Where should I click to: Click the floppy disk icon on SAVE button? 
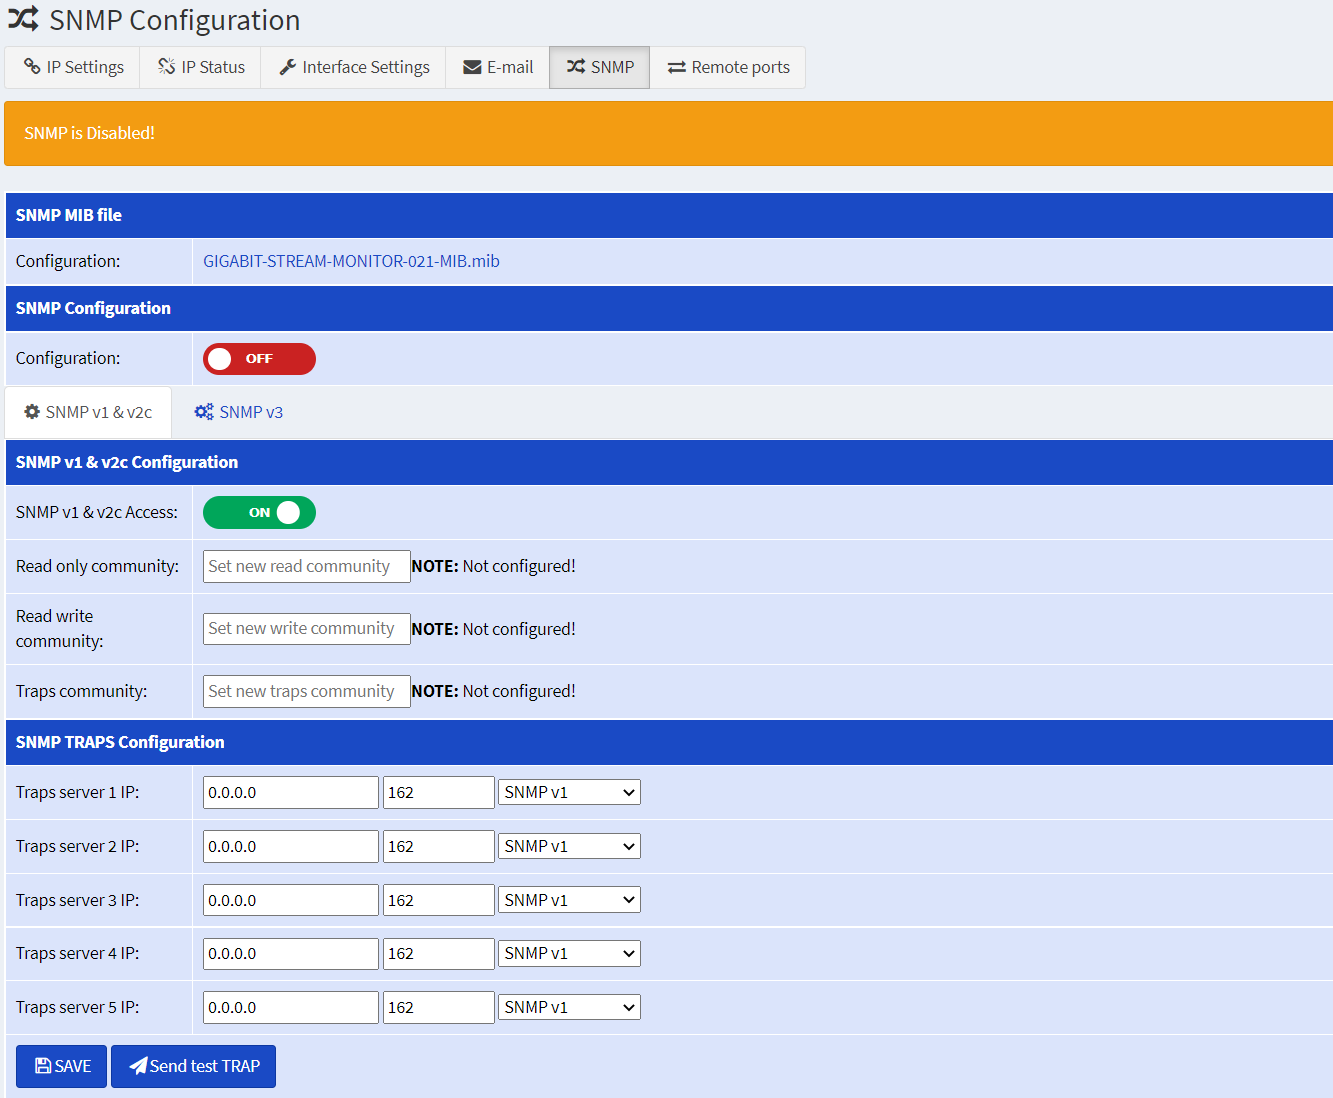pos(43,1066)
